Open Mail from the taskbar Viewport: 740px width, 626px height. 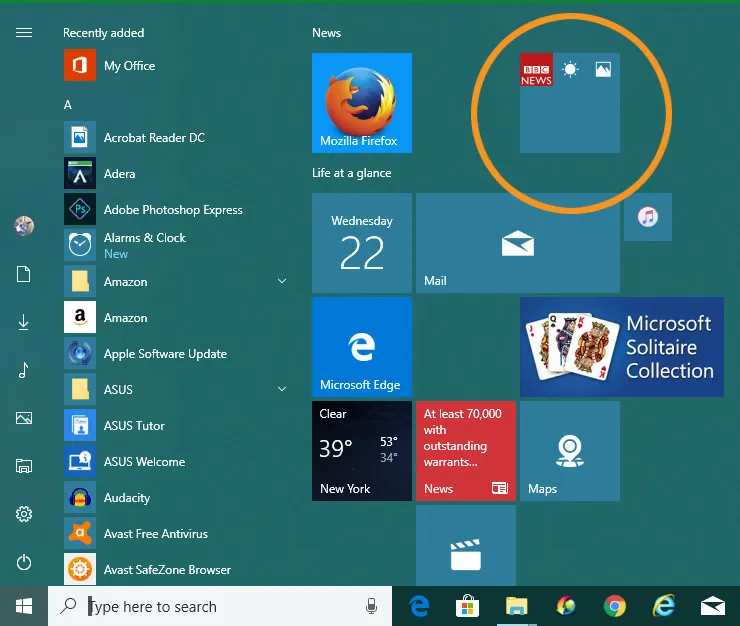tap(713, 606)
